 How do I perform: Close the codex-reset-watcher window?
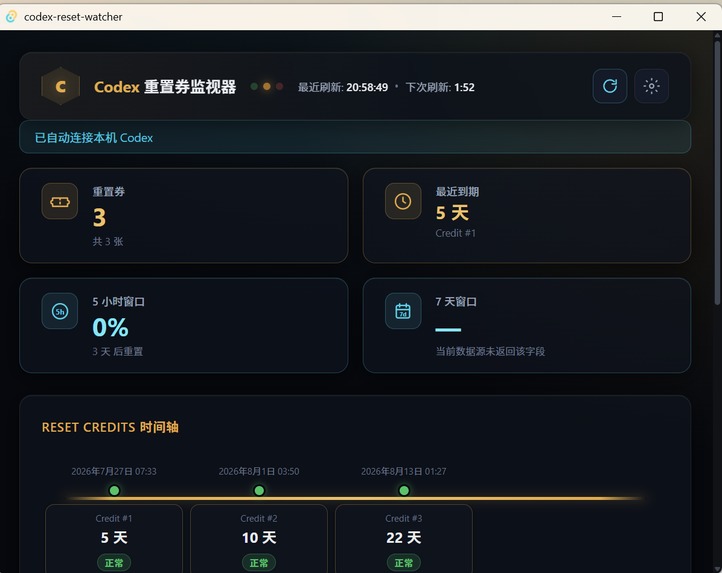point(701,17)
